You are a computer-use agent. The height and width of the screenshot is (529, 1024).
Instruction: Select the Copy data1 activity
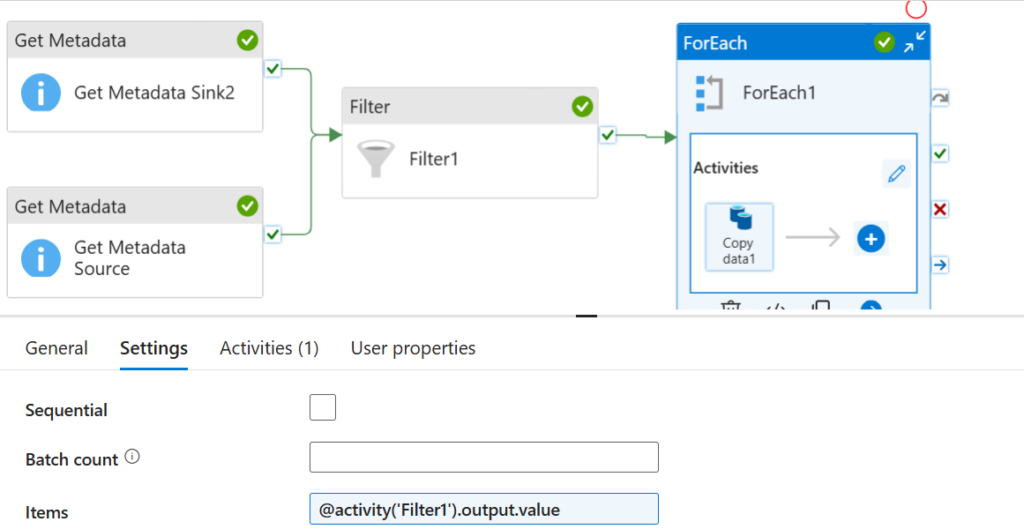point(739,235)
